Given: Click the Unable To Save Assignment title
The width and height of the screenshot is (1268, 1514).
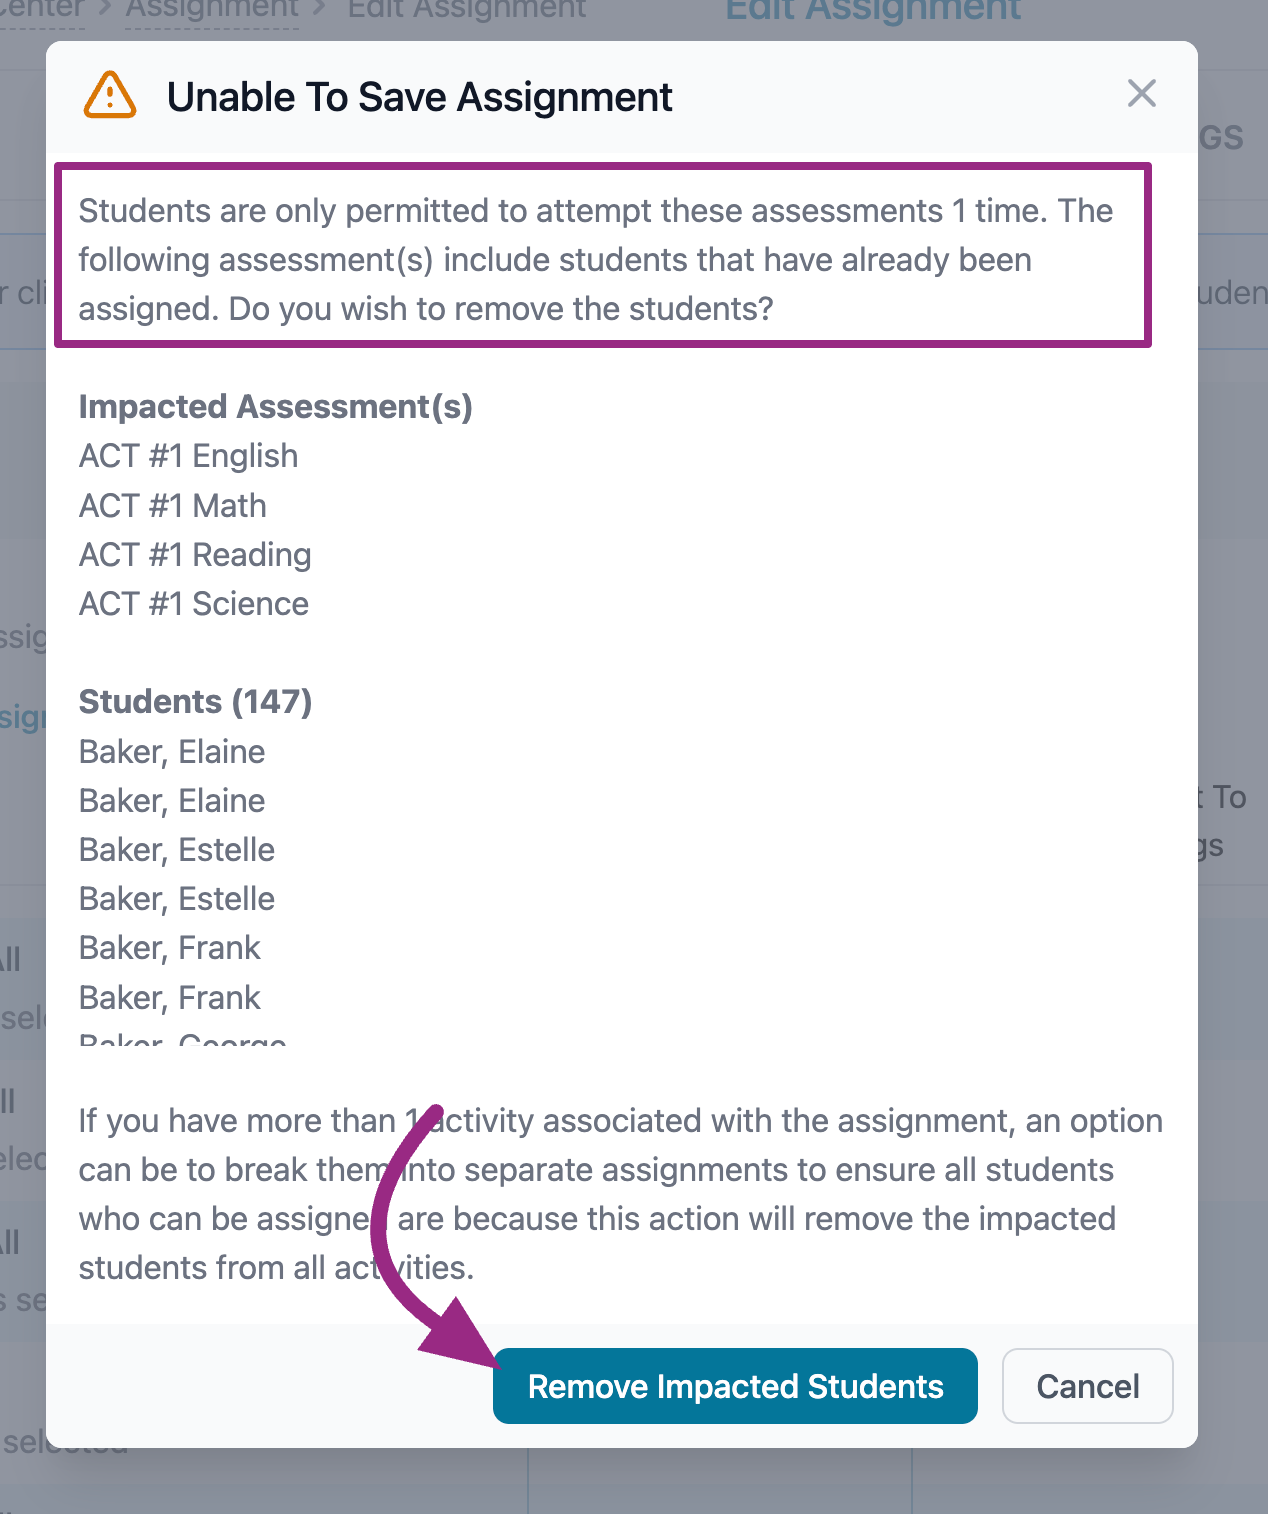Looking at the screenshot, I should (x=419, y=98).
